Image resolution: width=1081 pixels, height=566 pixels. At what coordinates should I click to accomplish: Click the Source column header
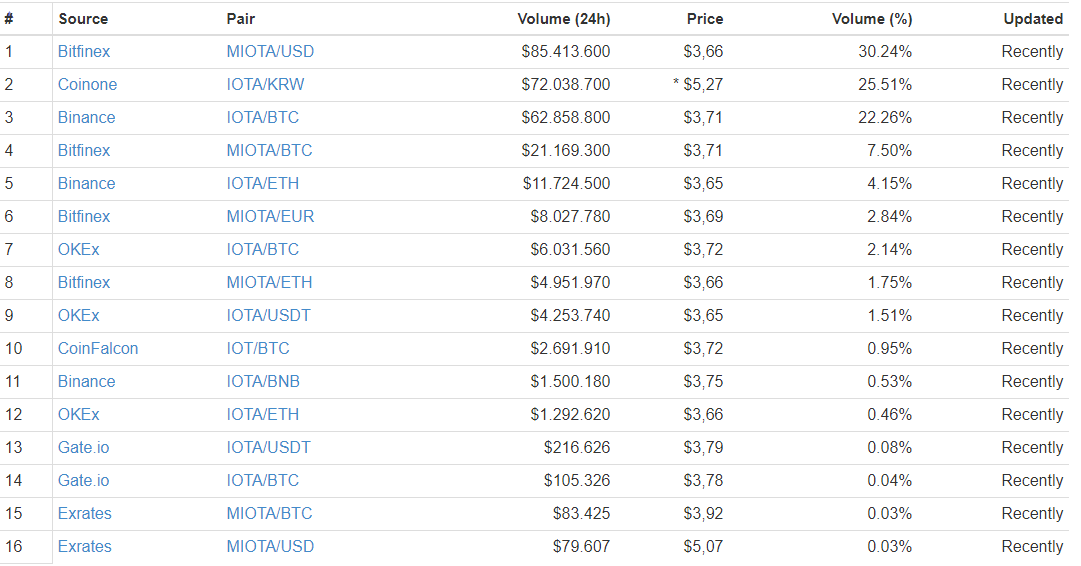coord(83,19)
